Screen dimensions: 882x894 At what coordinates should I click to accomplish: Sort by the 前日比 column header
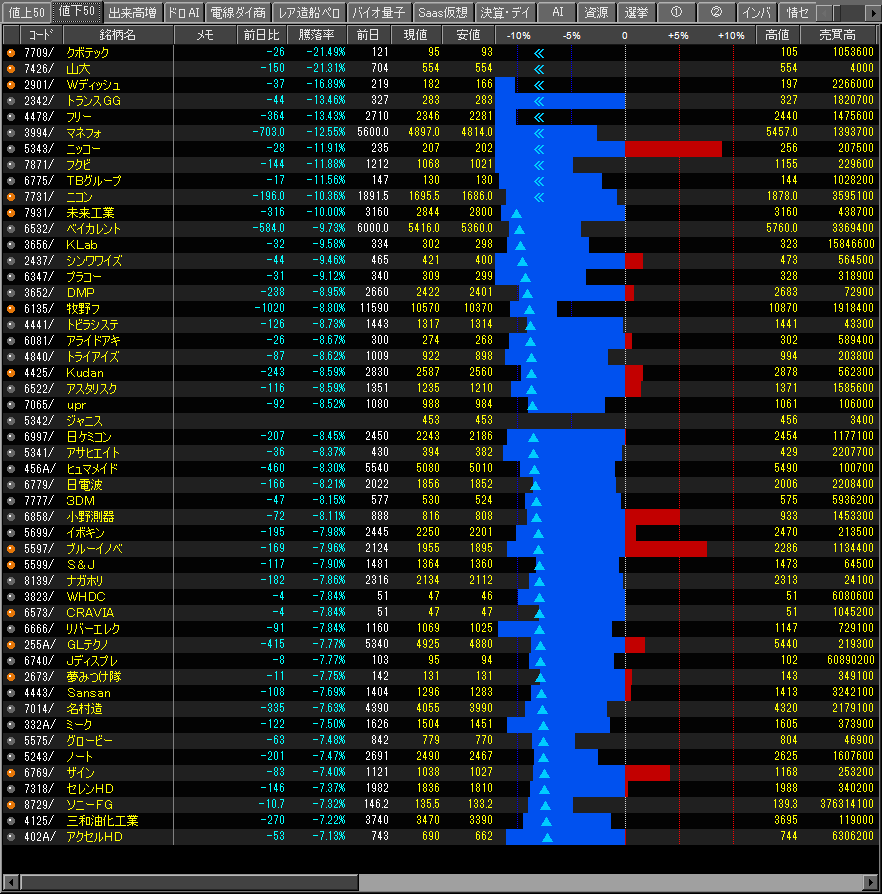pos(261,35)
